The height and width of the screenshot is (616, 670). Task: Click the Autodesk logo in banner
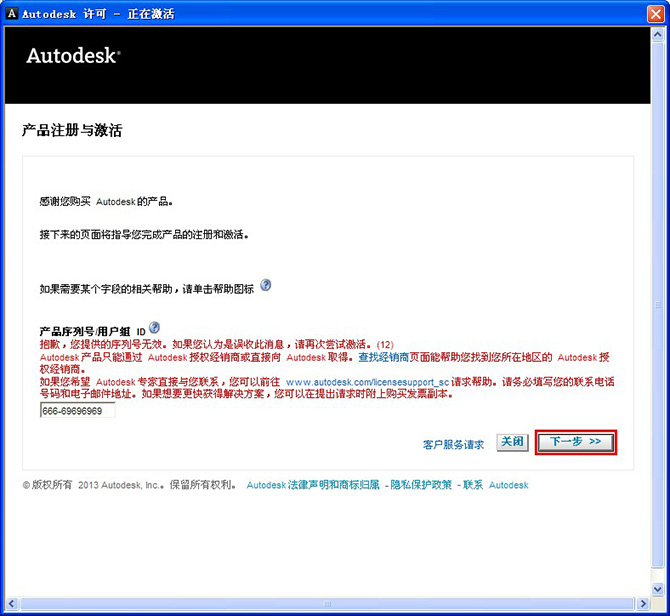tap(73, 56)
